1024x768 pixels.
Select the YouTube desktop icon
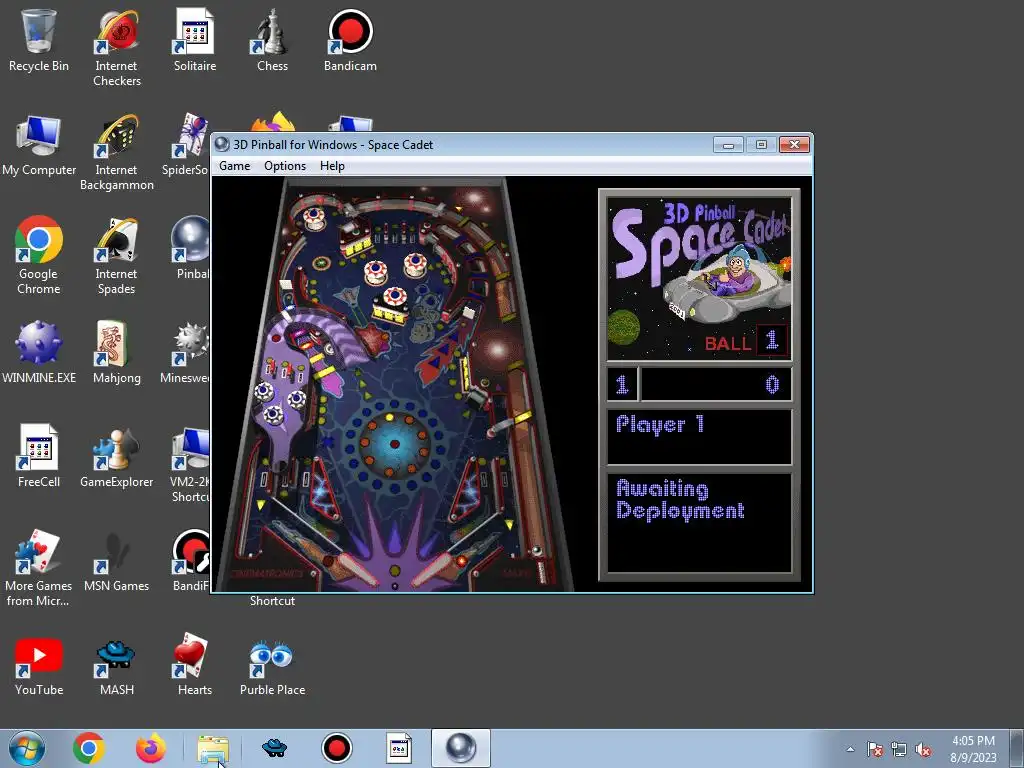coord(39,665)
